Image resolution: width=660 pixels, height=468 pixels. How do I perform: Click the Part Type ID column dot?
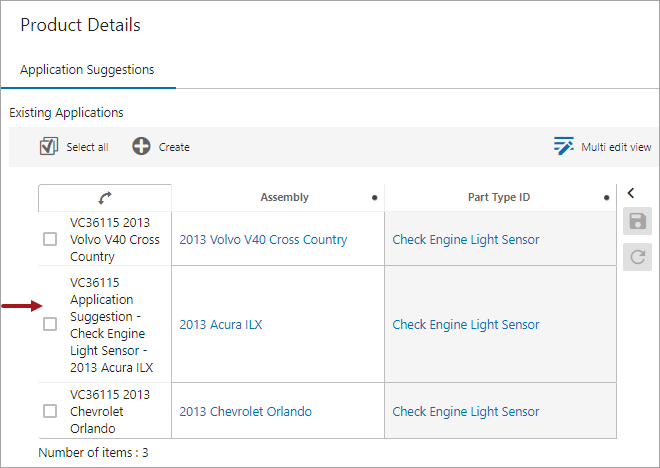(607, 197)
